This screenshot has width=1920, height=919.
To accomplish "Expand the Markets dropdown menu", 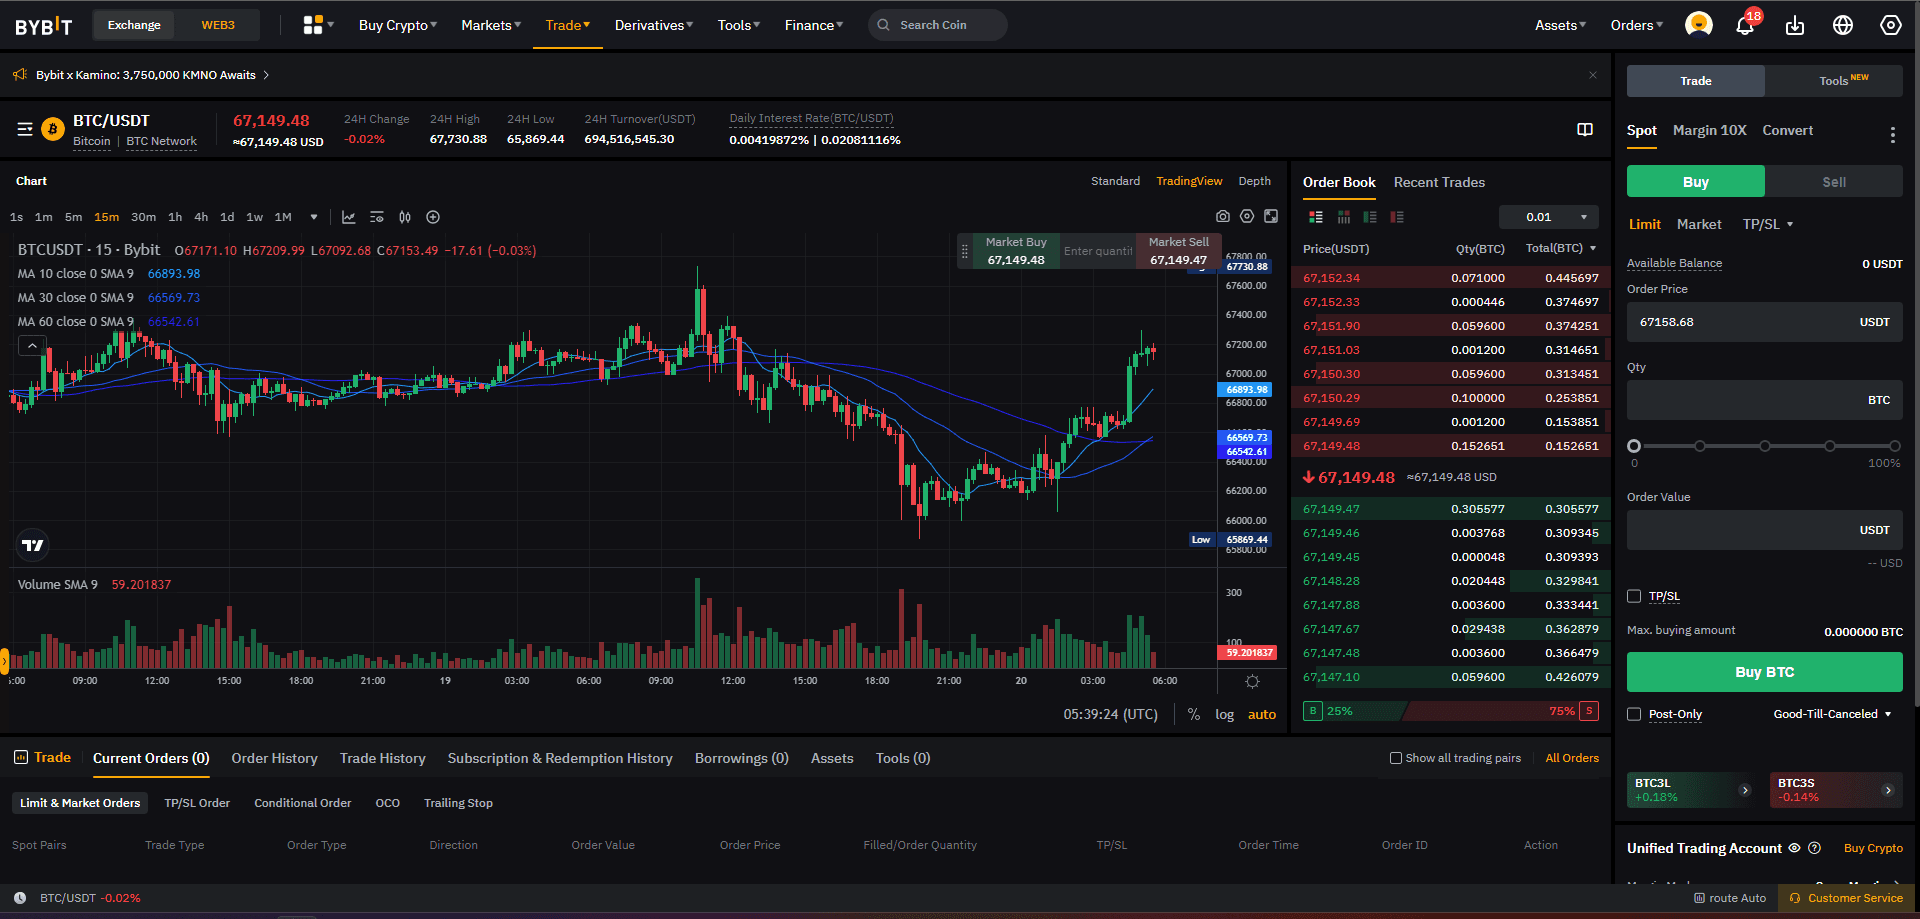I will pyautogui.click(x=491, y=25).
